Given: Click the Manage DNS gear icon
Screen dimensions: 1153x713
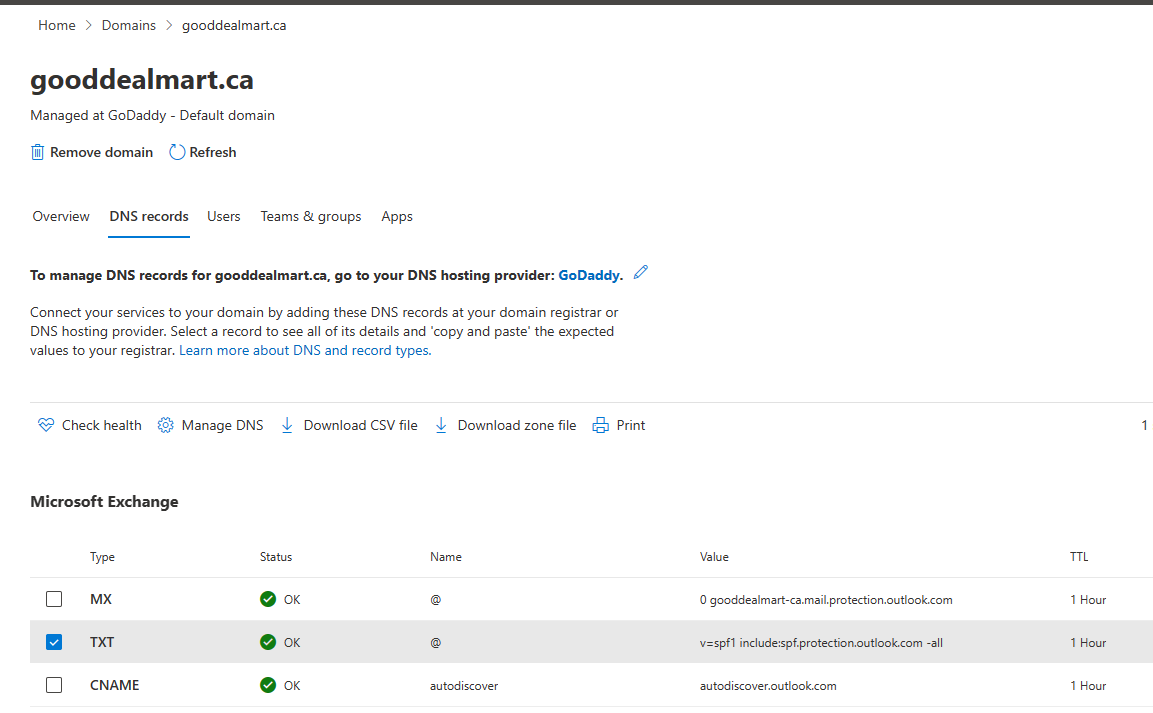Looking at the screenshot, I should click(166, 425).
